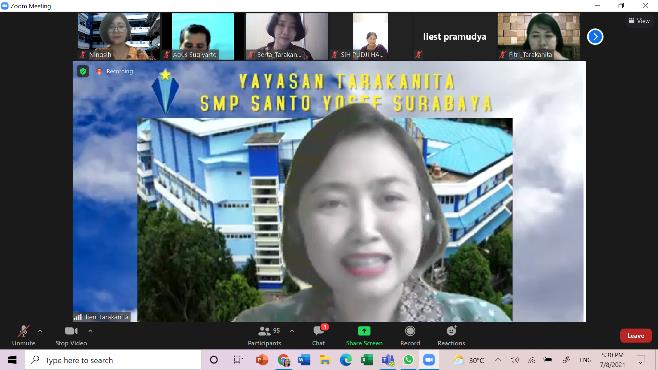Click the Windows search box
The image size is (658, 370).
[x=113, y=360]
